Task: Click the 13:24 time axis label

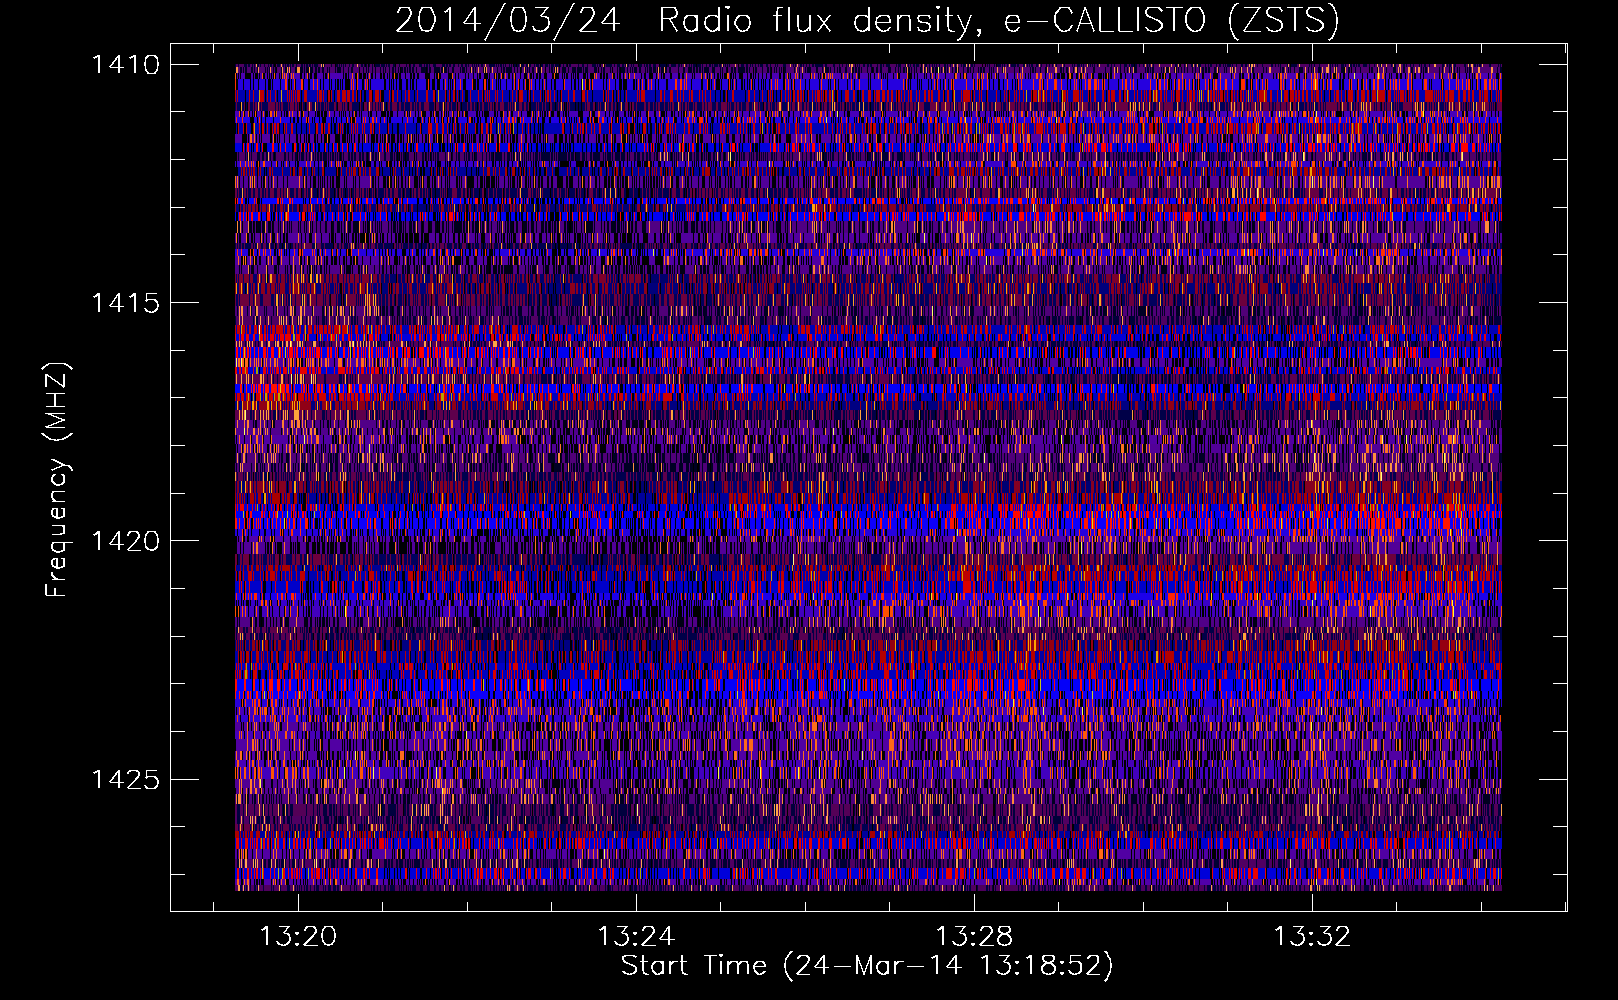Action: pos(636,937)
